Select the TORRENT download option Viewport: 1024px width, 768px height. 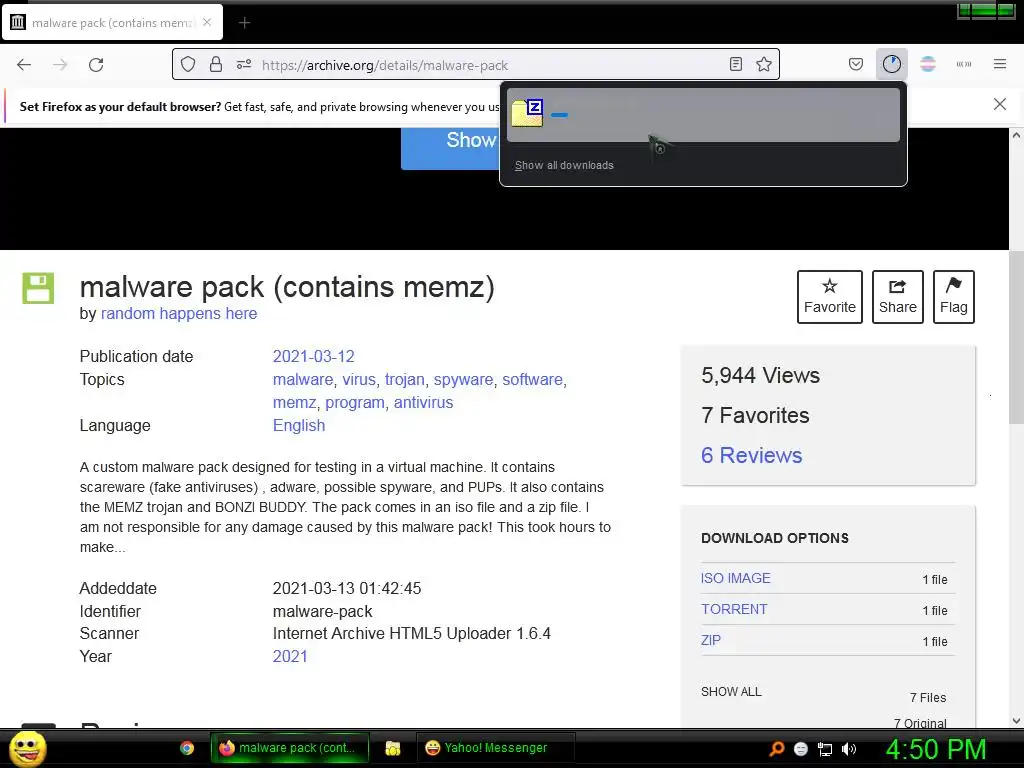click(x=734, y=609)
